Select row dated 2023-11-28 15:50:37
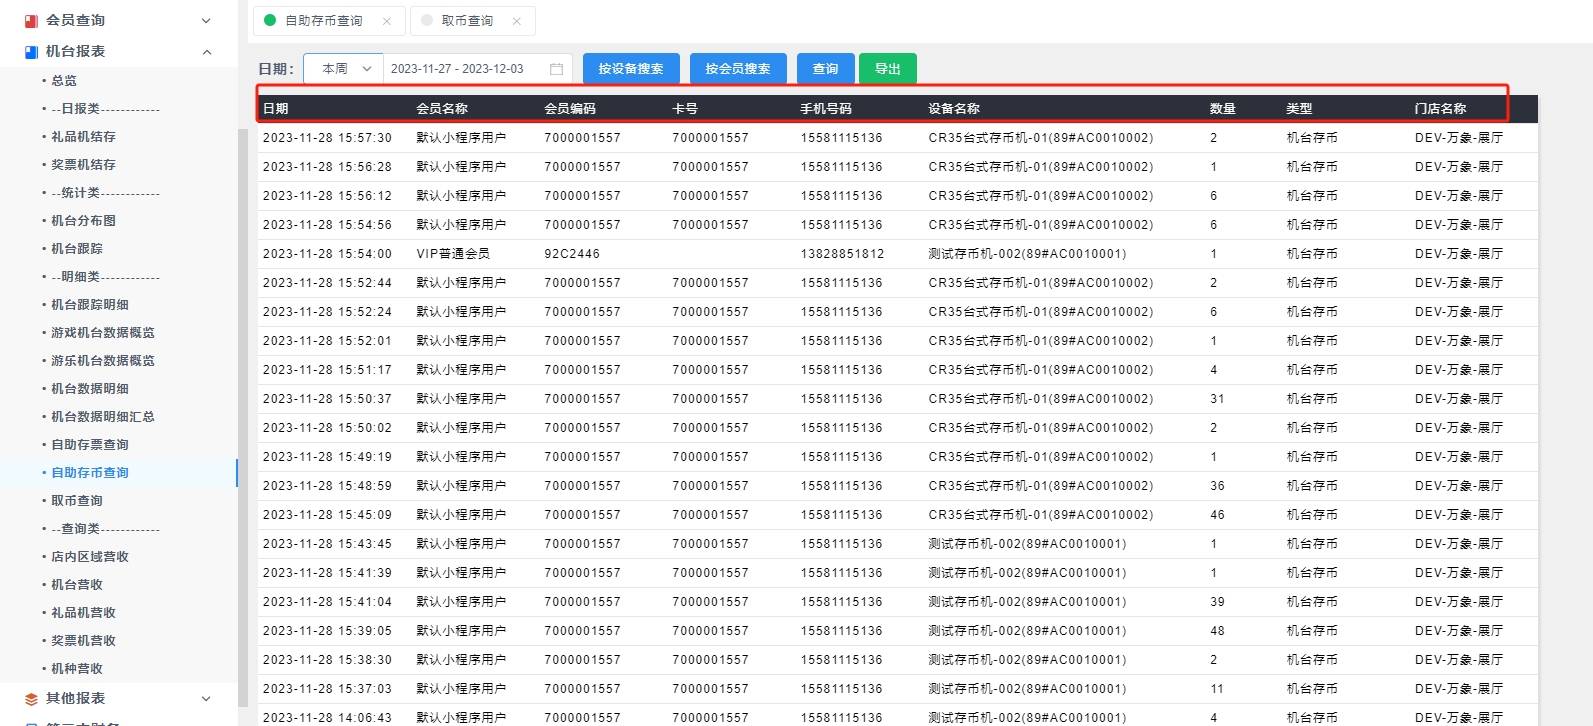 [x=897, y=399]
